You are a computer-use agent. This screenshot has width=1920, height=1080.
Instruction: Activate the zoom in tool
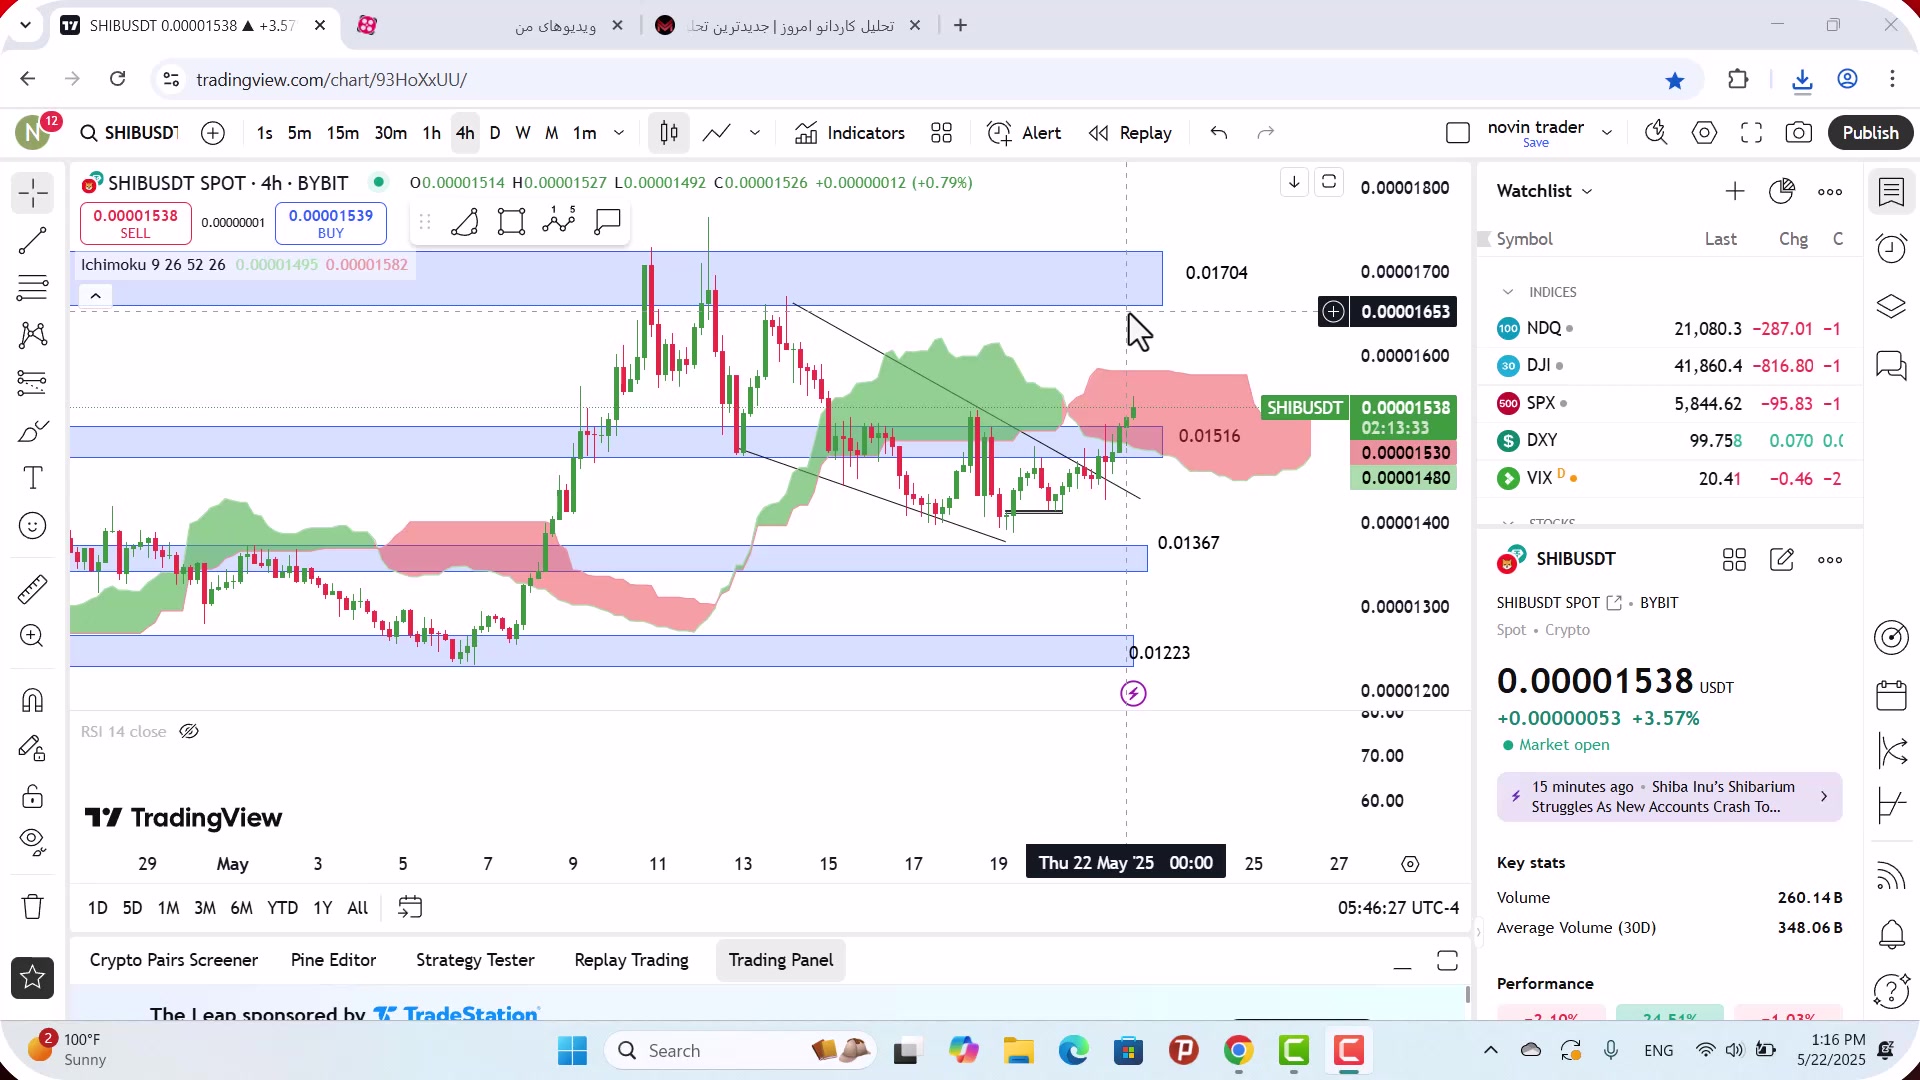pos(33,636)
